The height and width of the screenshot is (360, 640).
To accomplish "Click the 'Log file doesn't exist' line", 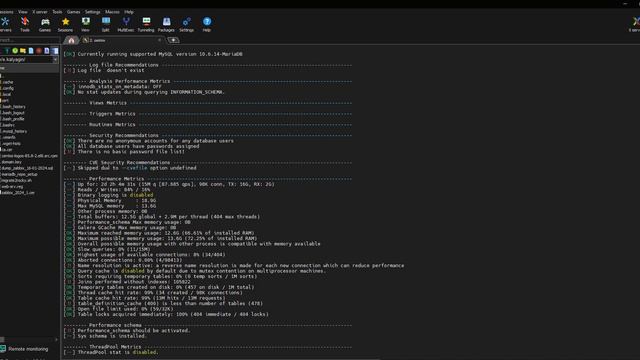I will point(104,70).
